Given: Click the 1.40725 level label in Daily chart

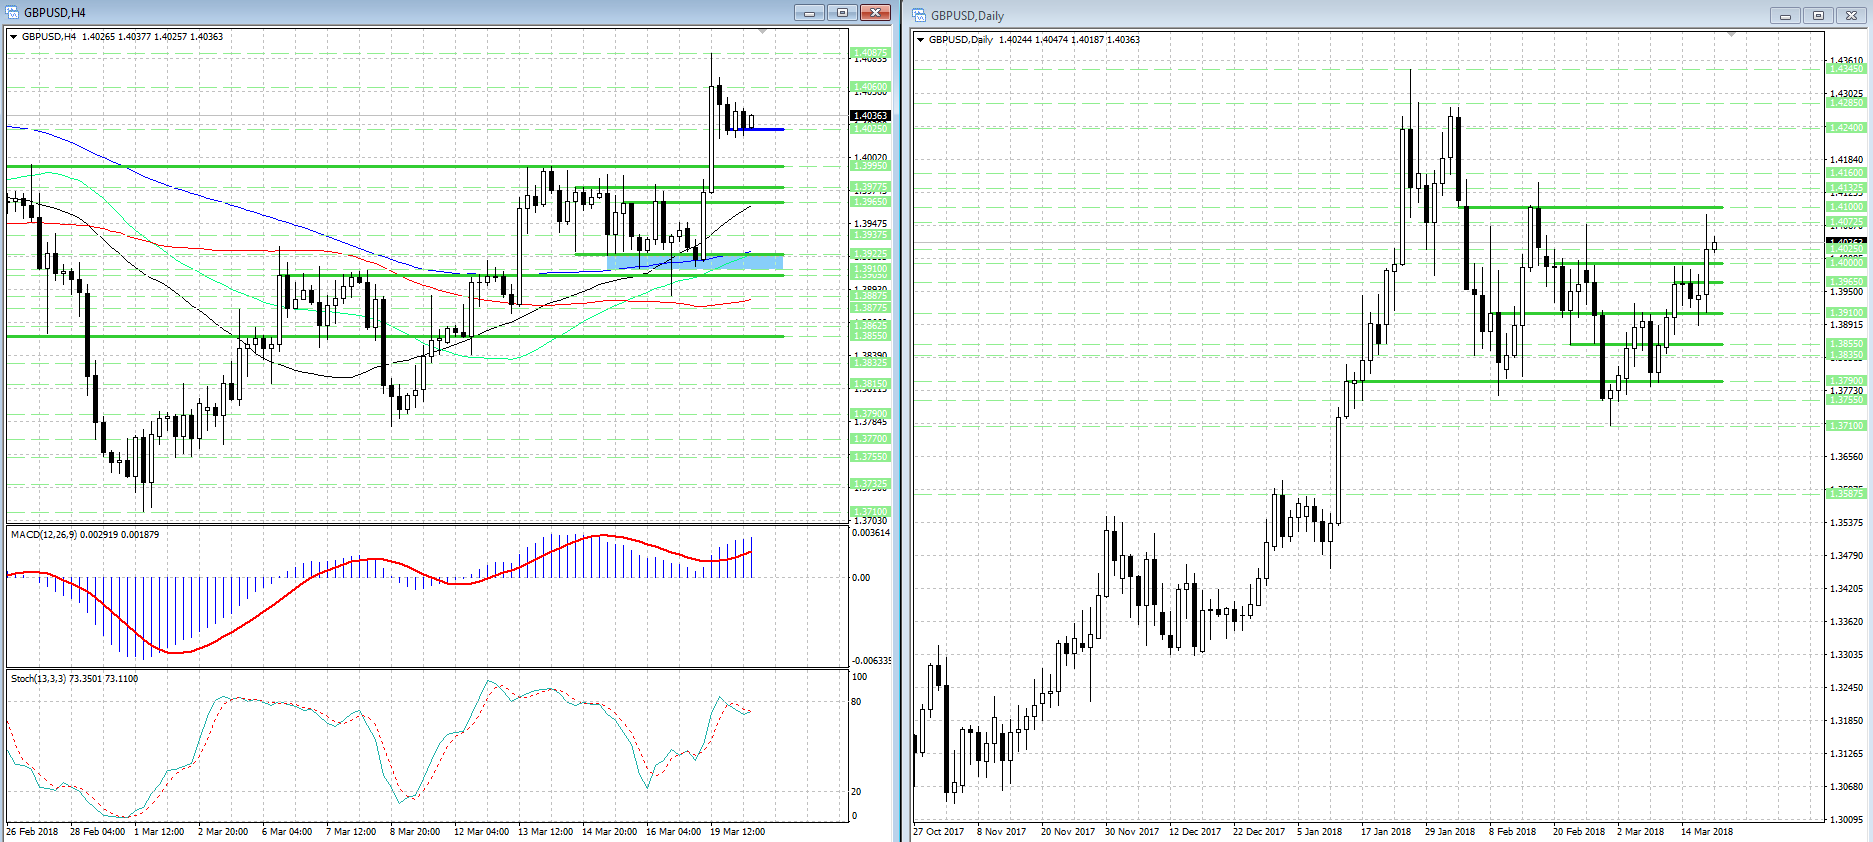Looking at the screenshot, I should 1846,222.
